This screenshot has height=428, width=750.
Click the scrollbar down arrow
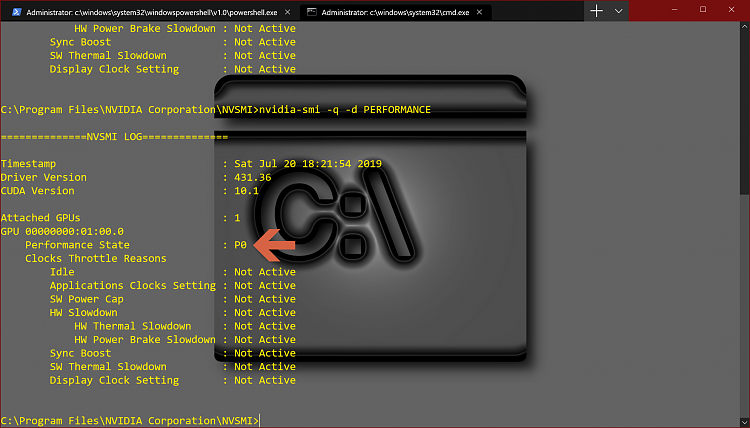click(745, 423)
